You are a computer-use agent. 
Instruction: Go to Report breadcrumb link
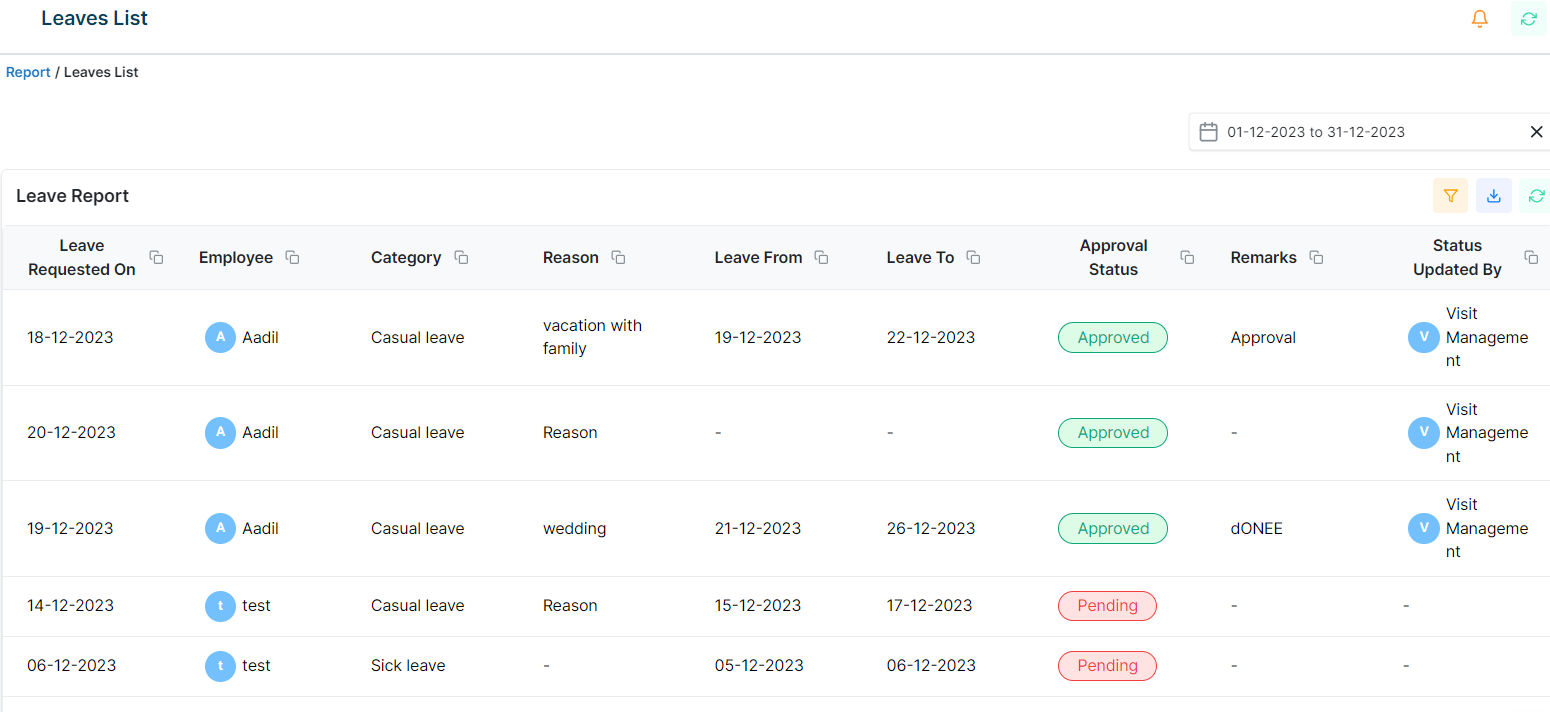point(28,72)
